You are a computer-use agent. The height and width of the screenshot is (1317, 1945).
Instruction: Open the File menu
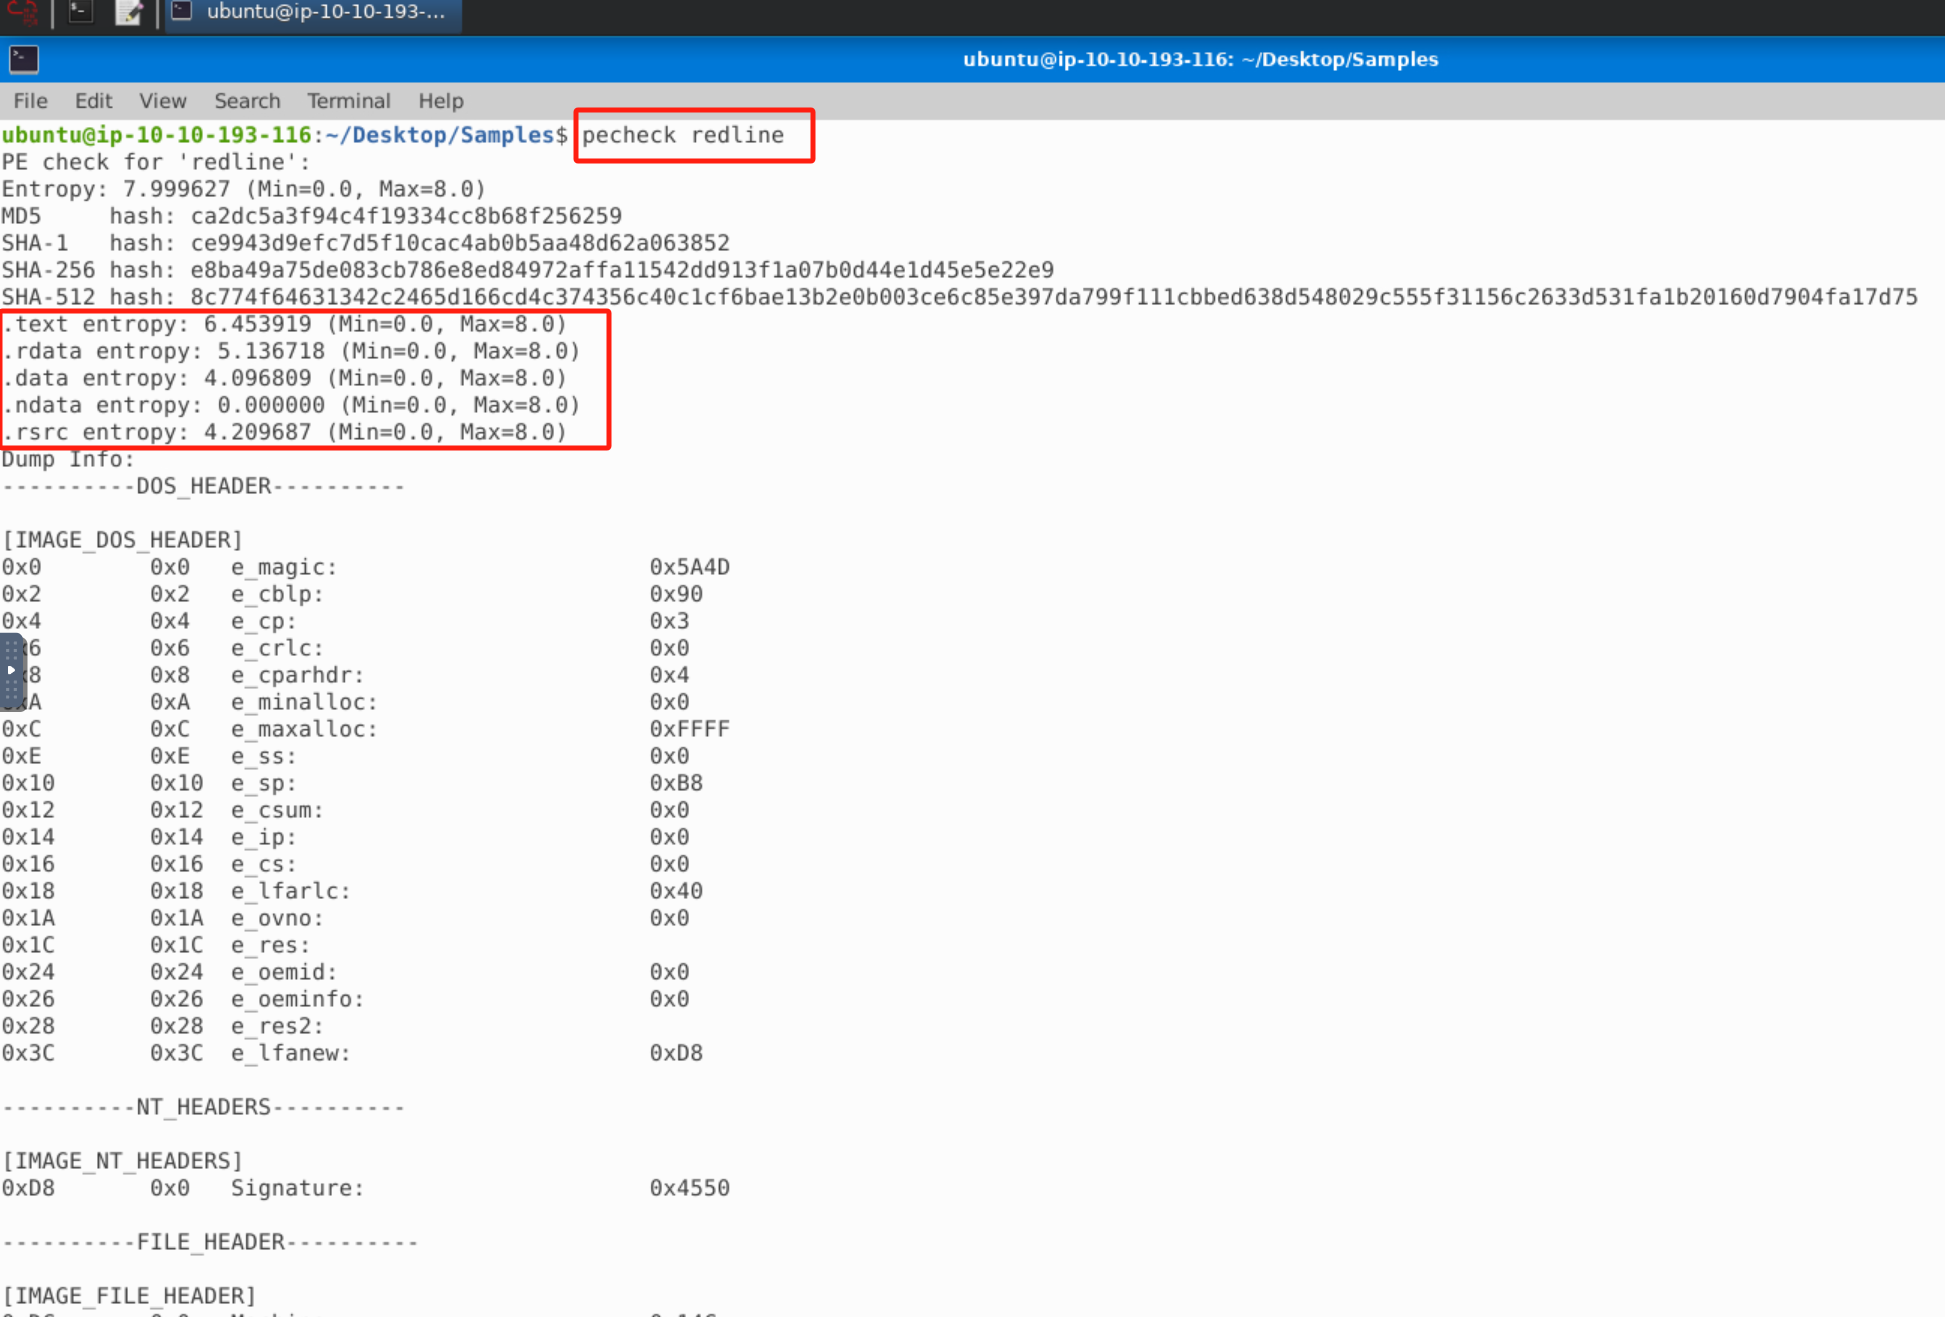[30, 101]
